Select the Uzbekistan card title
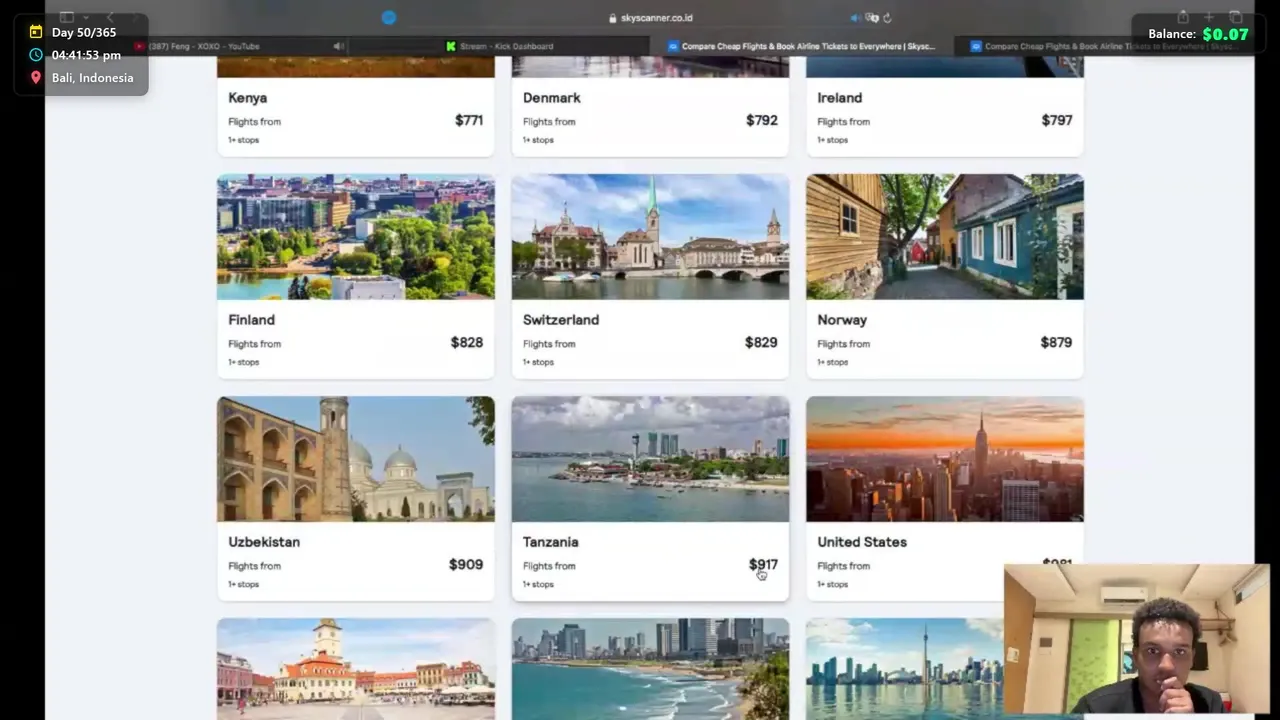This screenshot has height=720, width=1280. coord(264,542)
